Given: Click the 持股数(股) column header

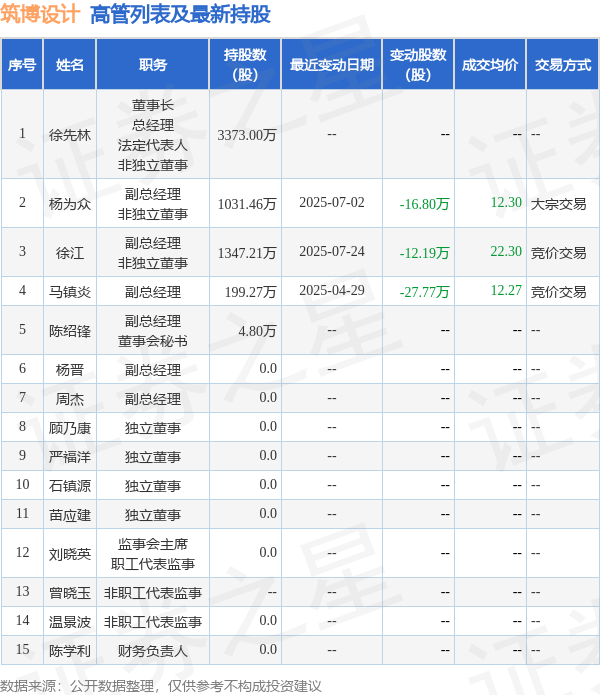Looking at the screenshot, I should coord(245,65).
